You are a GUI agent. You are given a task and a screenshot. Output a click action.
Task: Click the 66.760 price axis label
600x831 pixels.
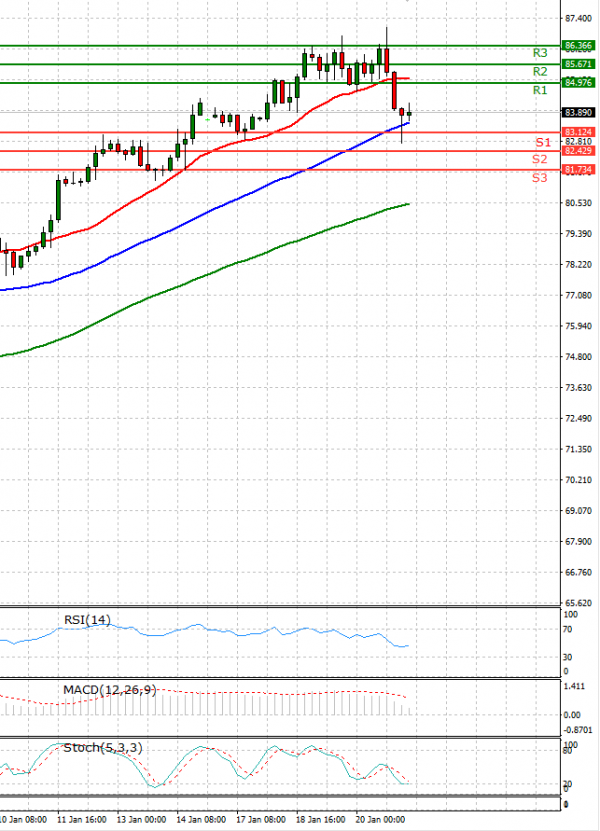578,572
